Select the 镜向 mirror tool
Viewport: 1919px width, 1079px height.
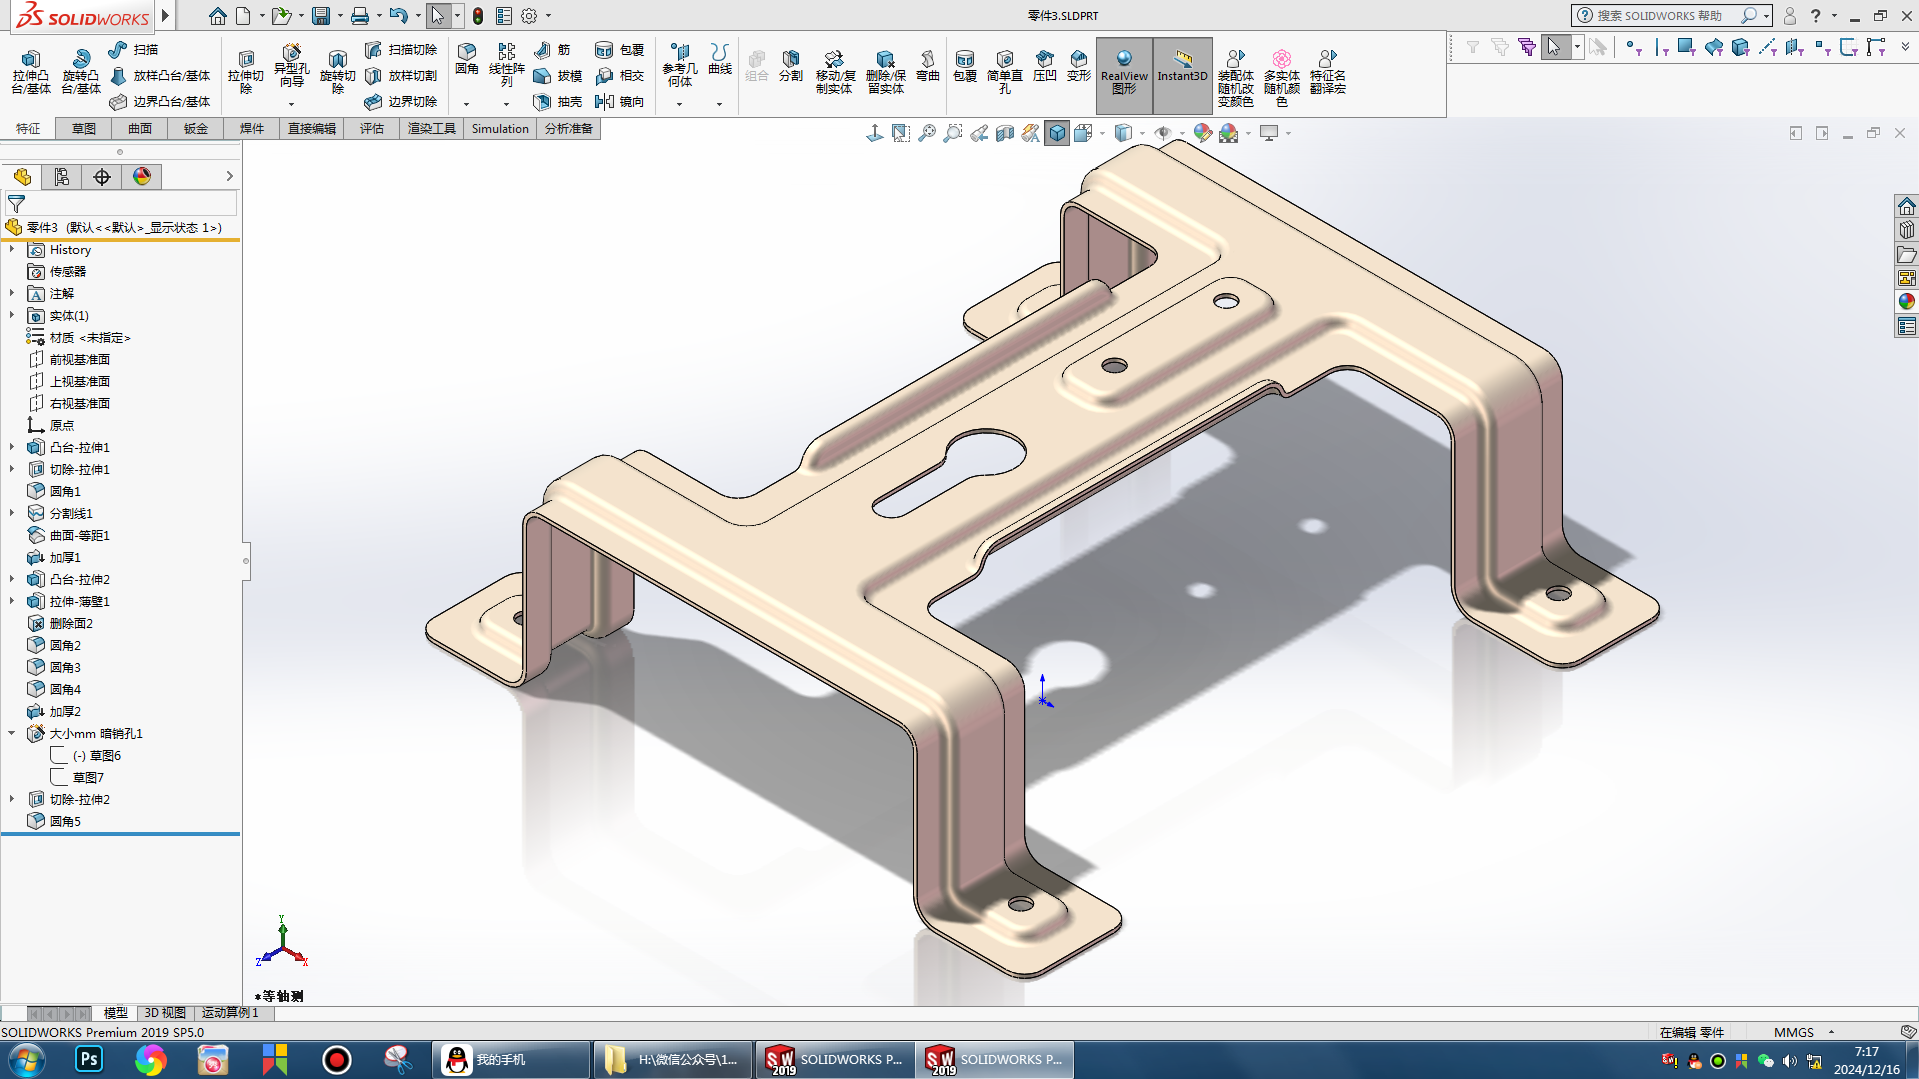(619, 101)
